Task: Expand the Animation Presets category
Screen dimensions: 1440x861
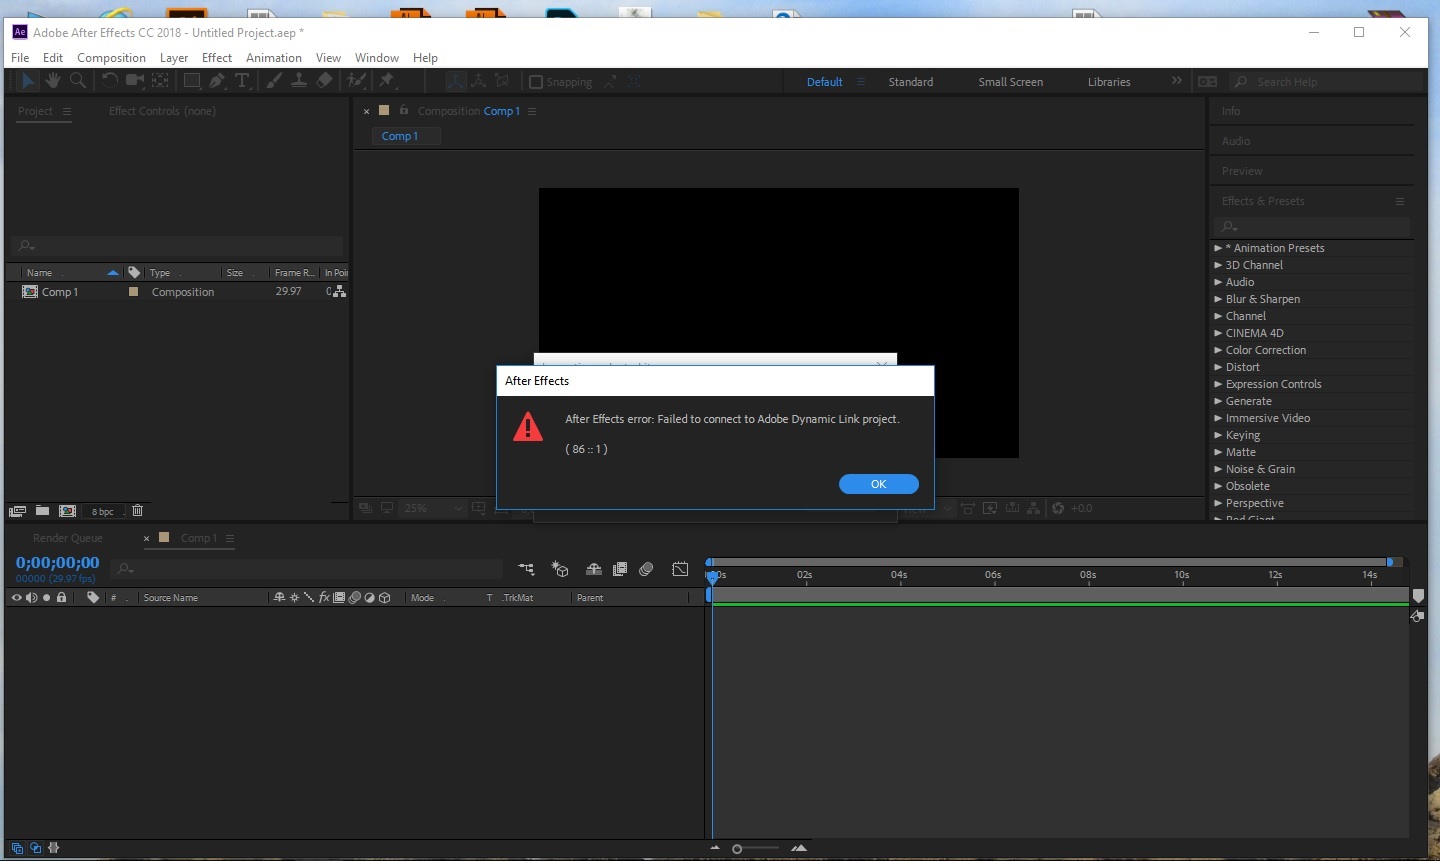Action: 1218,248
